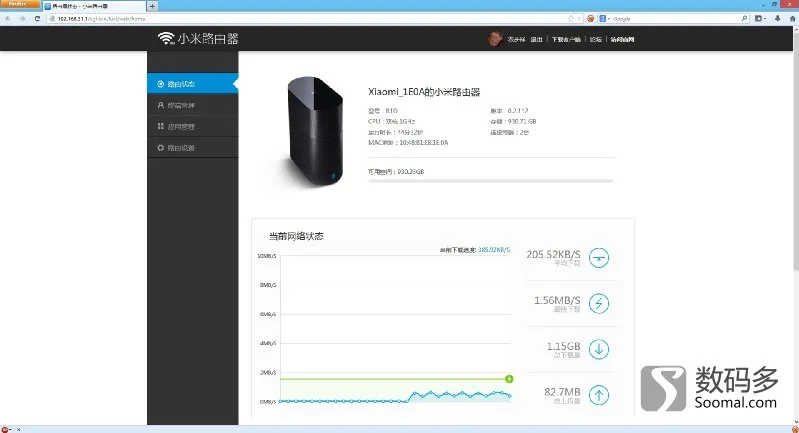
Task: Click the 82.7MB total upload value
Action: coord(562,392)
